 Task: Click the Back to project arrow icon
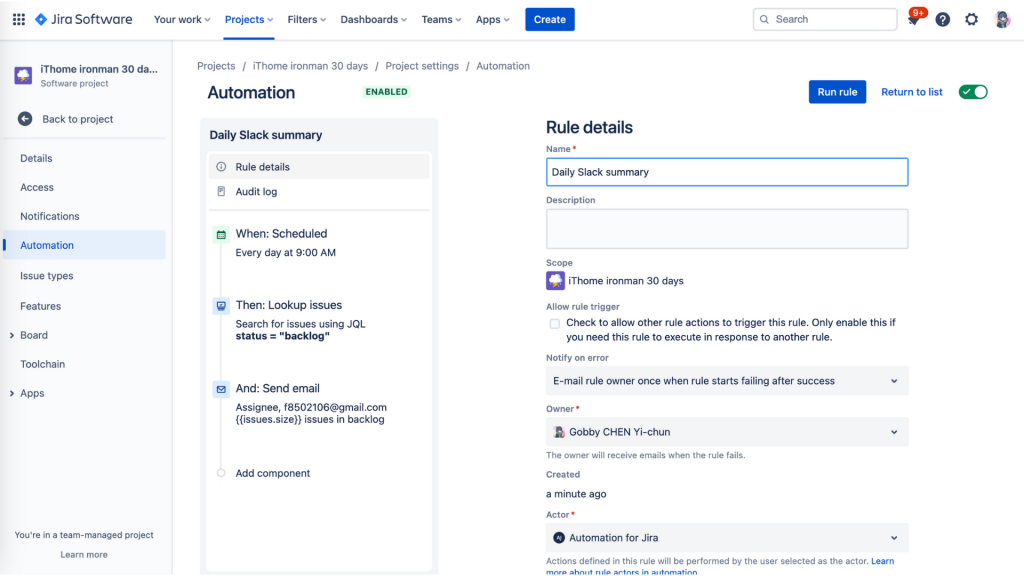pos(25,119)
